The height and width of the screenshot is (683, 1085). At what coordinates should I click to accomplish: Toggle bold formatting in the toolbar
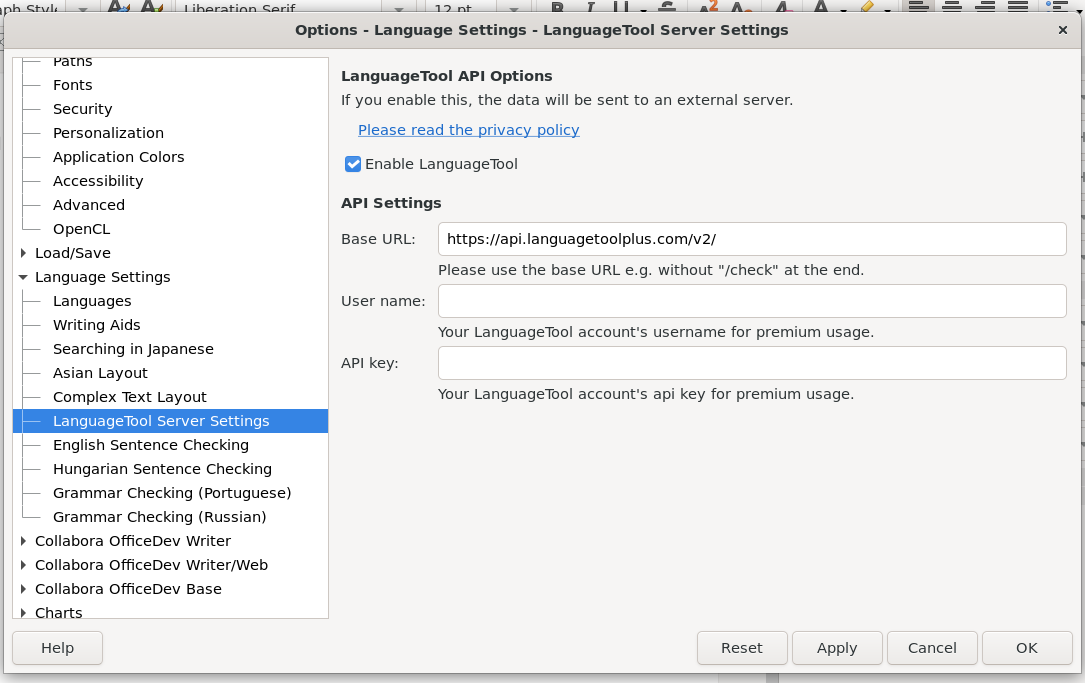(x=557, y=7)
